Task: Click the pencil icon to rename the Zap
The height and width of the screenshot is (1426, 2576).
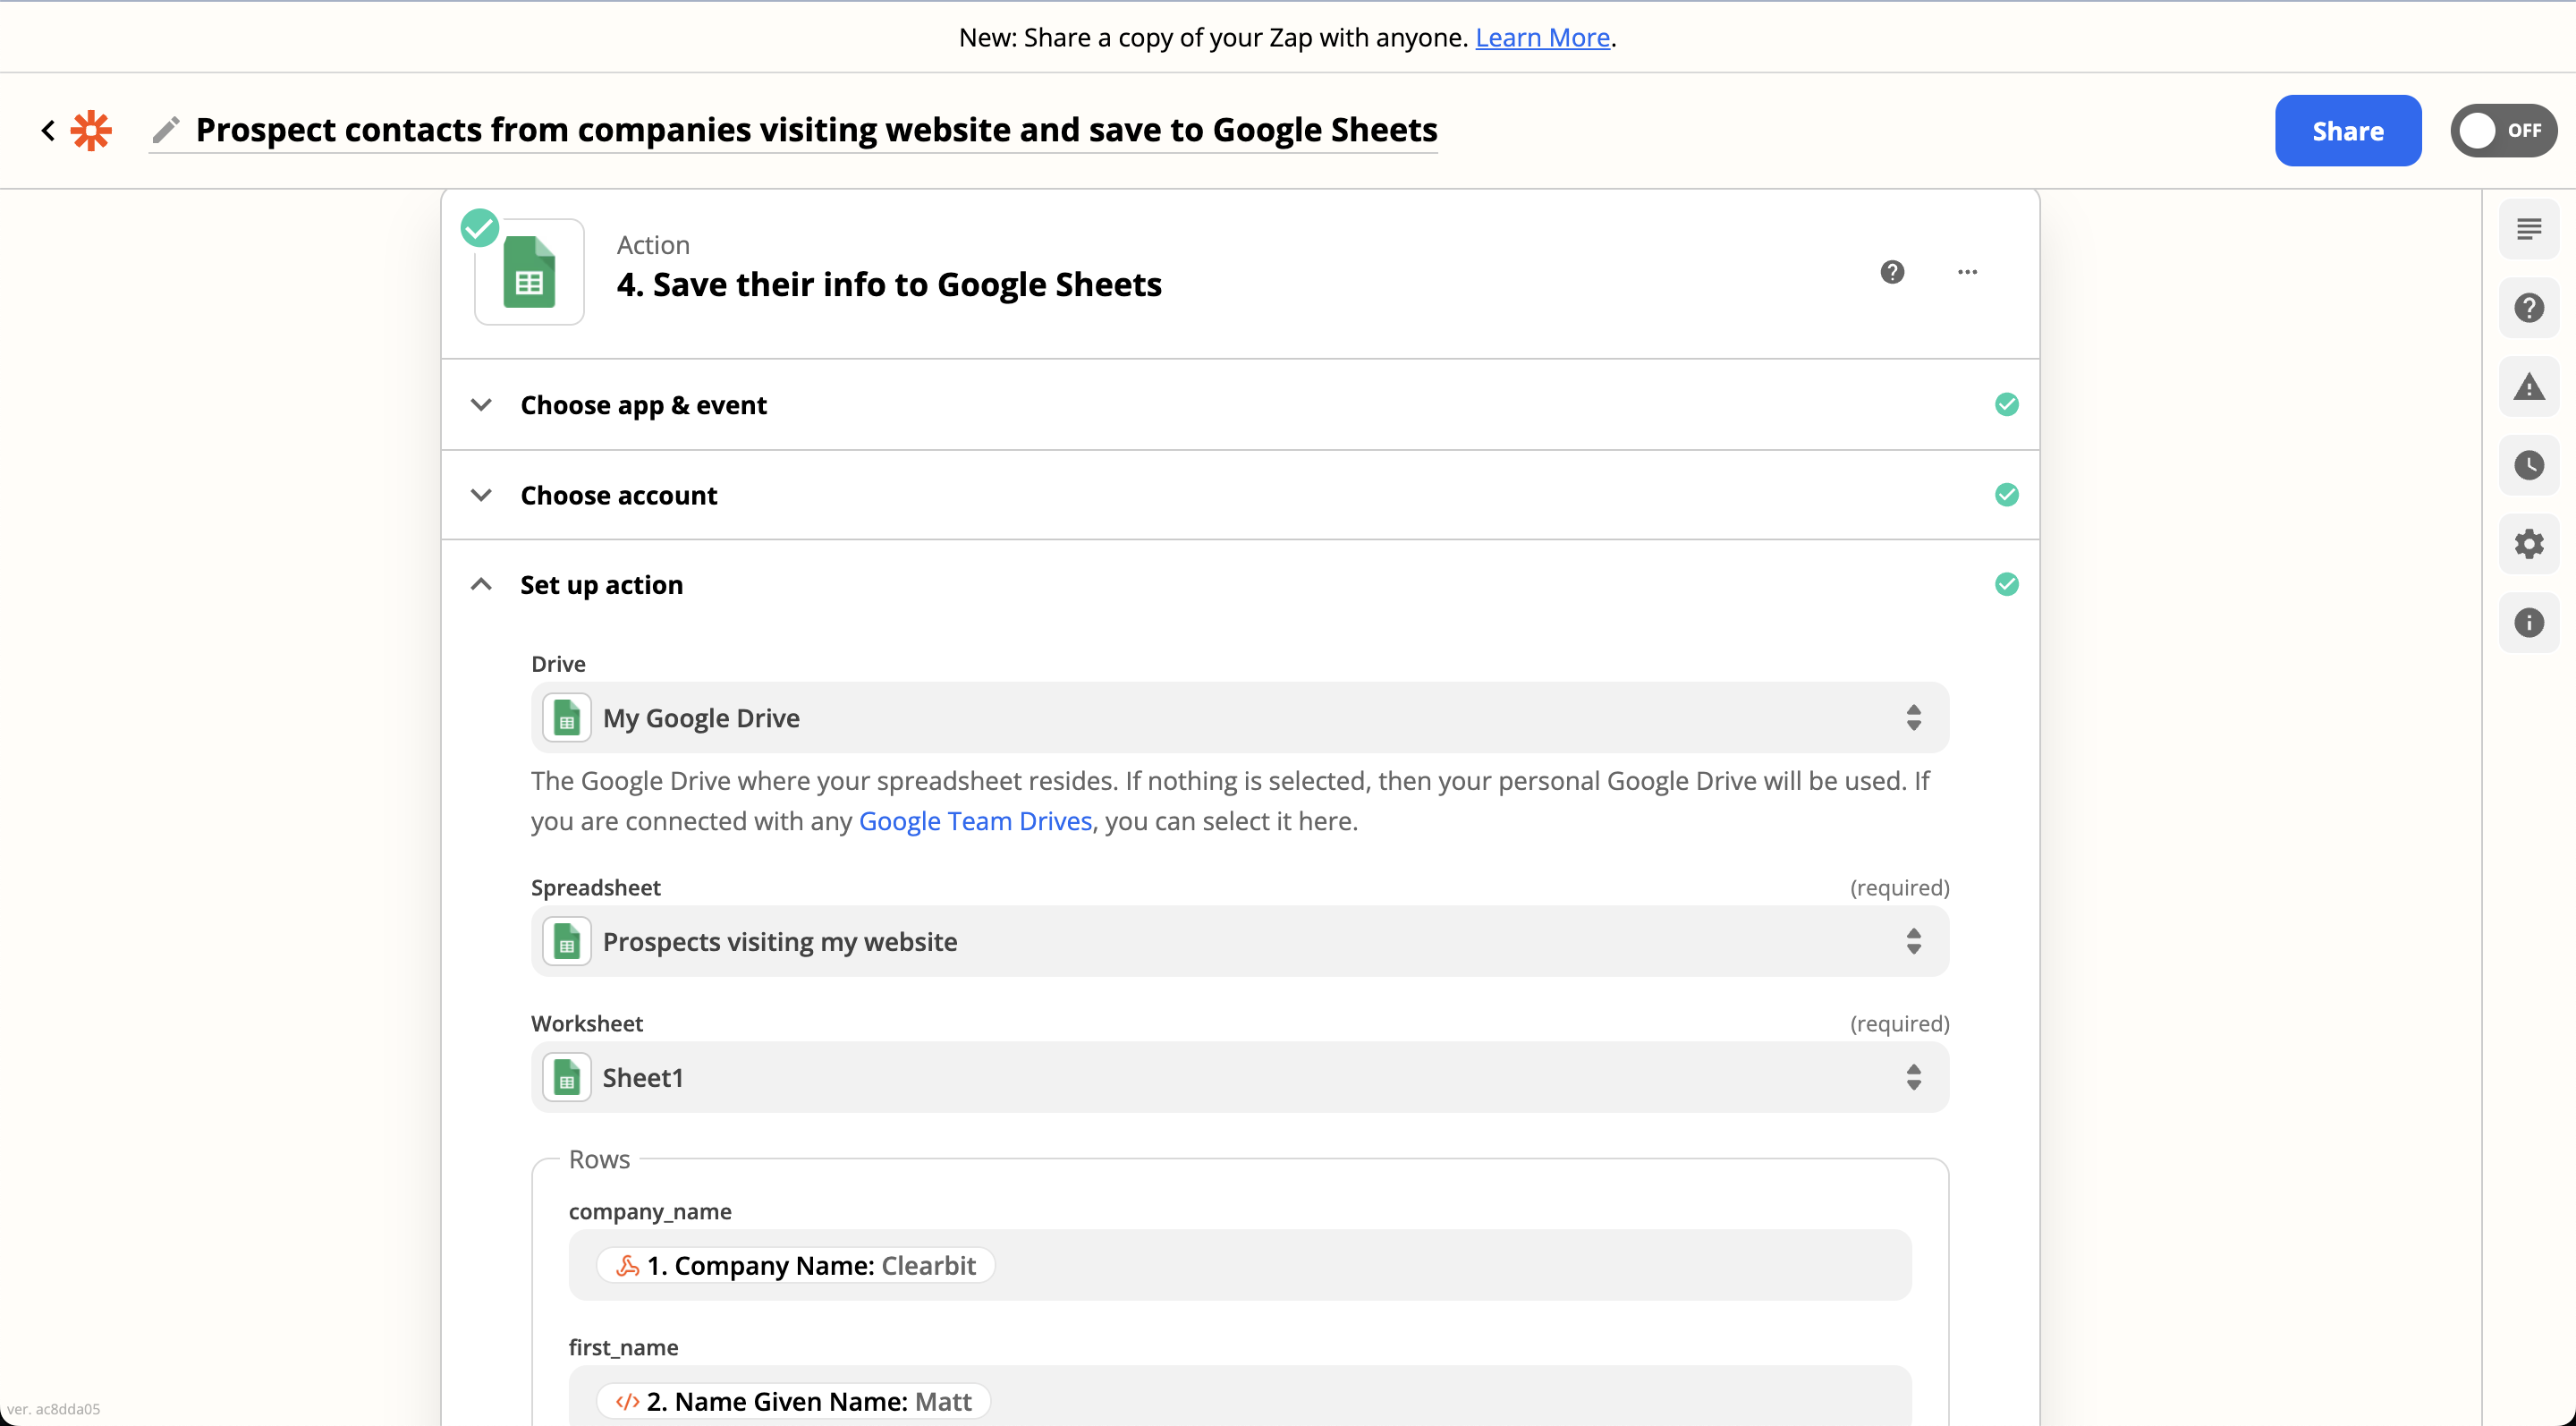Action: [x=166, y=130]
